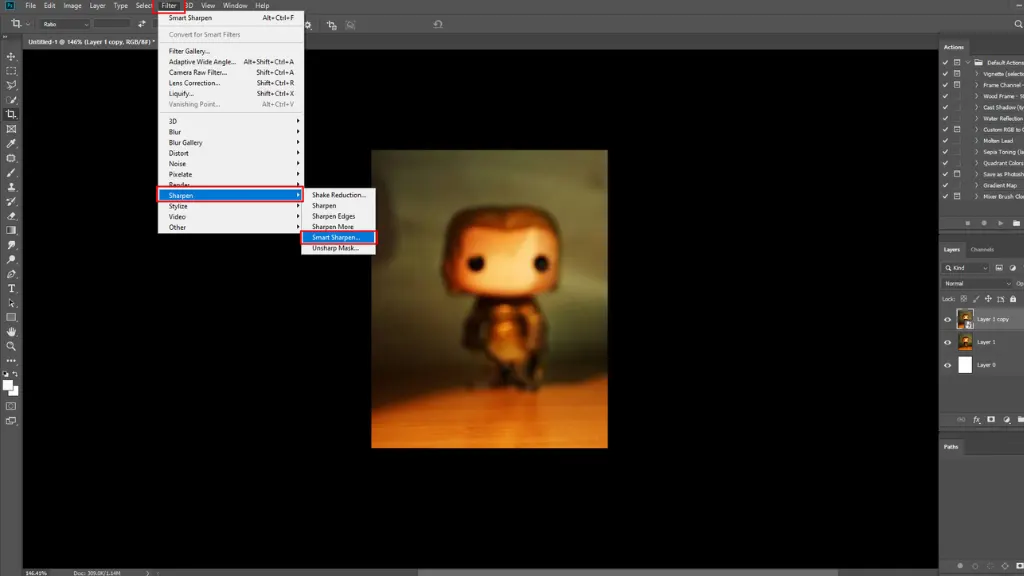Click the layer style fx icon
Viewport: 1024px width, 576px height.
point(976,420)
